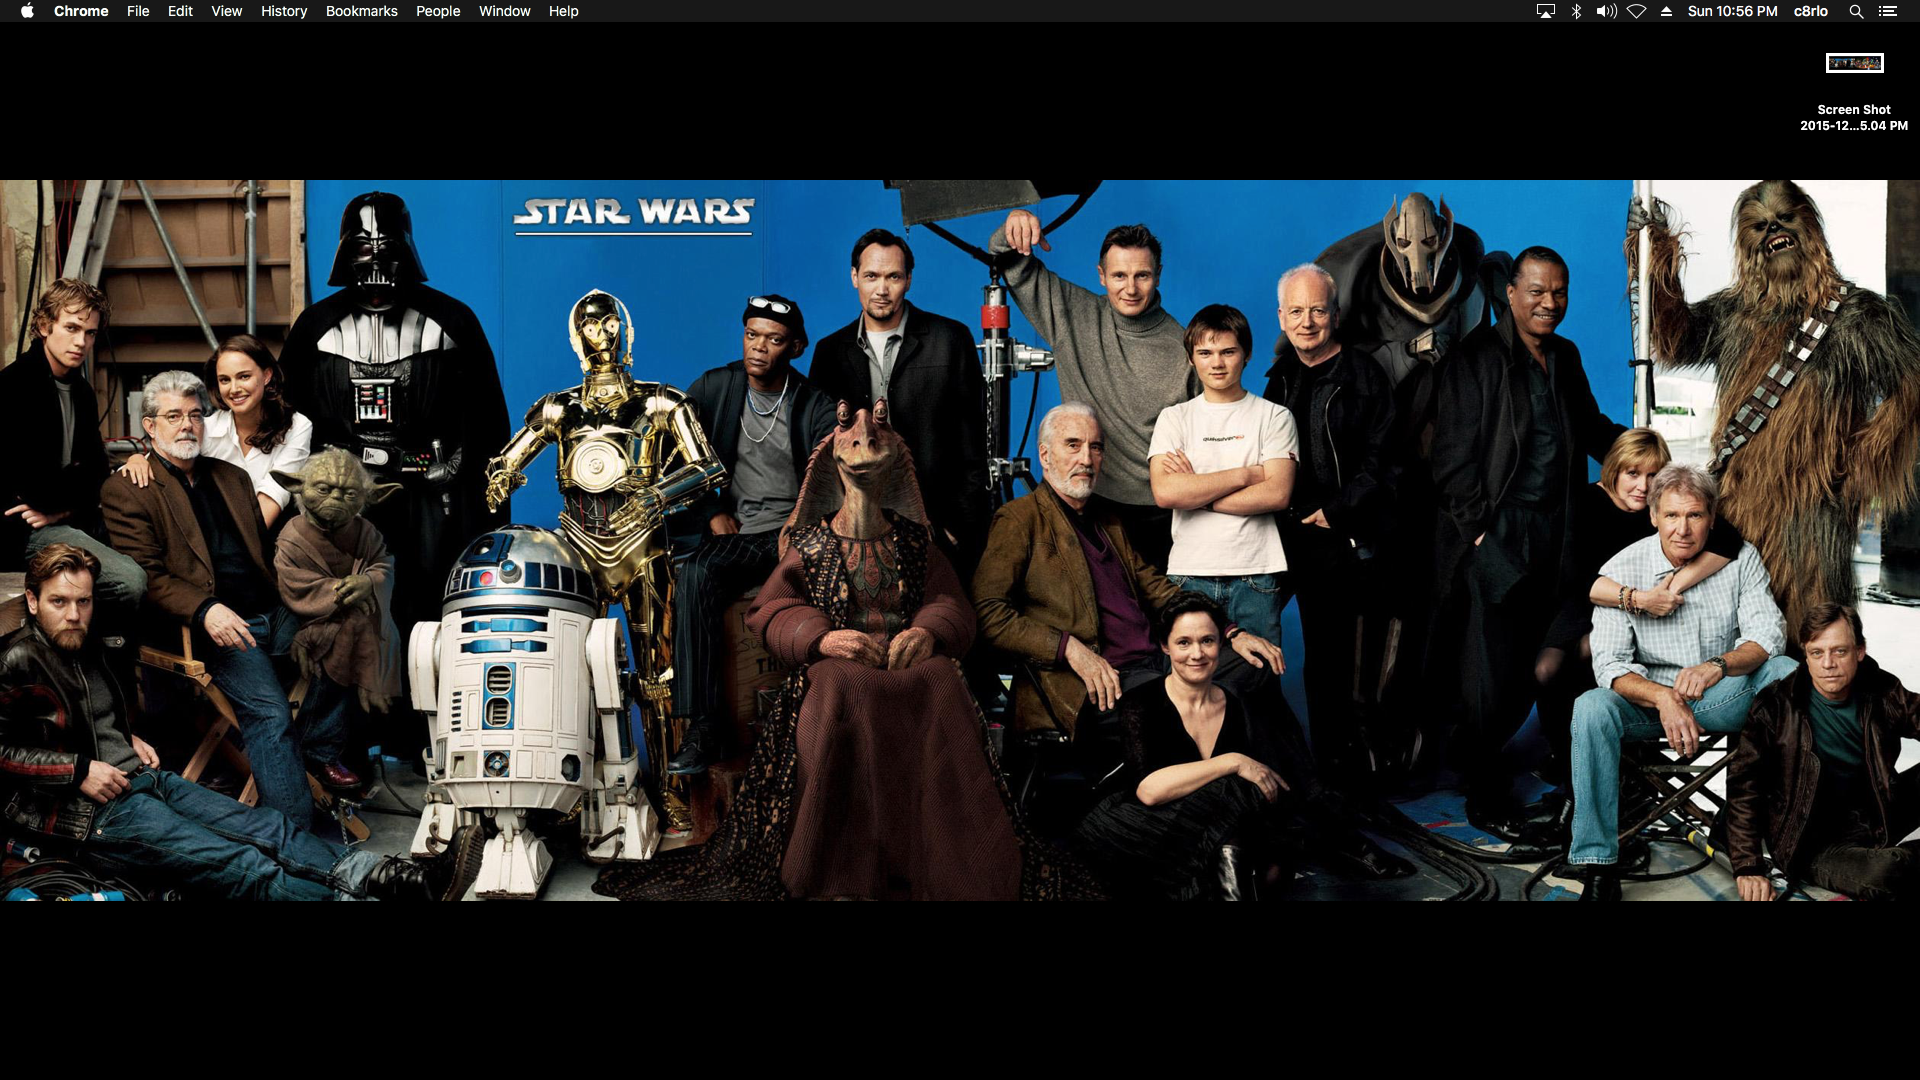
Task: Open the c8rlo user account menu
Action: [1811, 11]
